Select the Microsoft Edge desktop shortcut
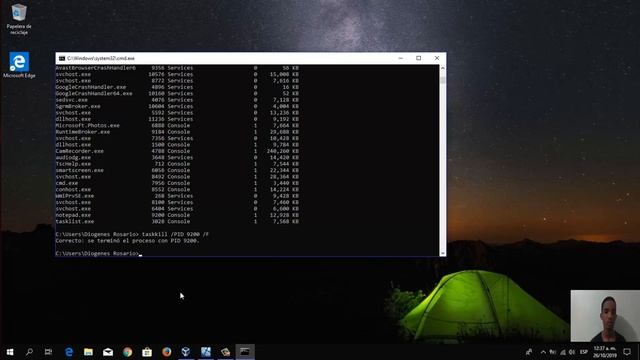This screenshot has width=640, height=360. pyautogui.click(x=19, y=65)
